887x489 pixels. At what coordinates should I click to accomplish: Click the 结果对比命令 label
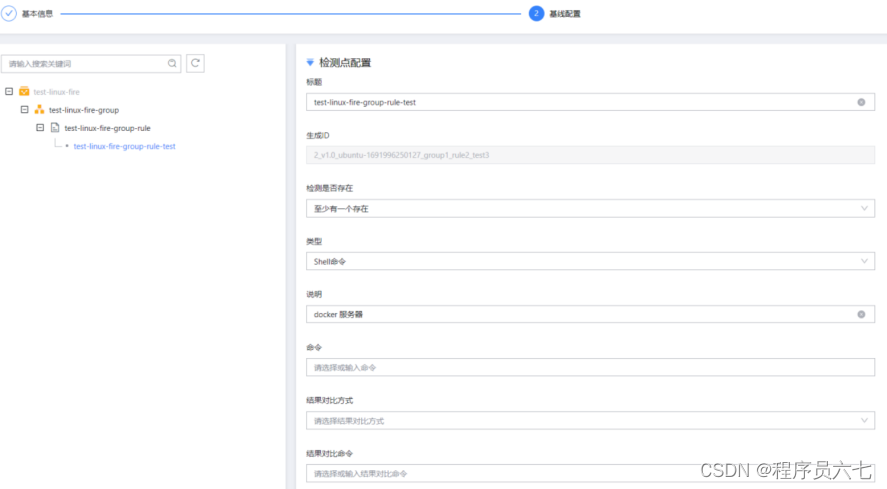click(329, 453)
